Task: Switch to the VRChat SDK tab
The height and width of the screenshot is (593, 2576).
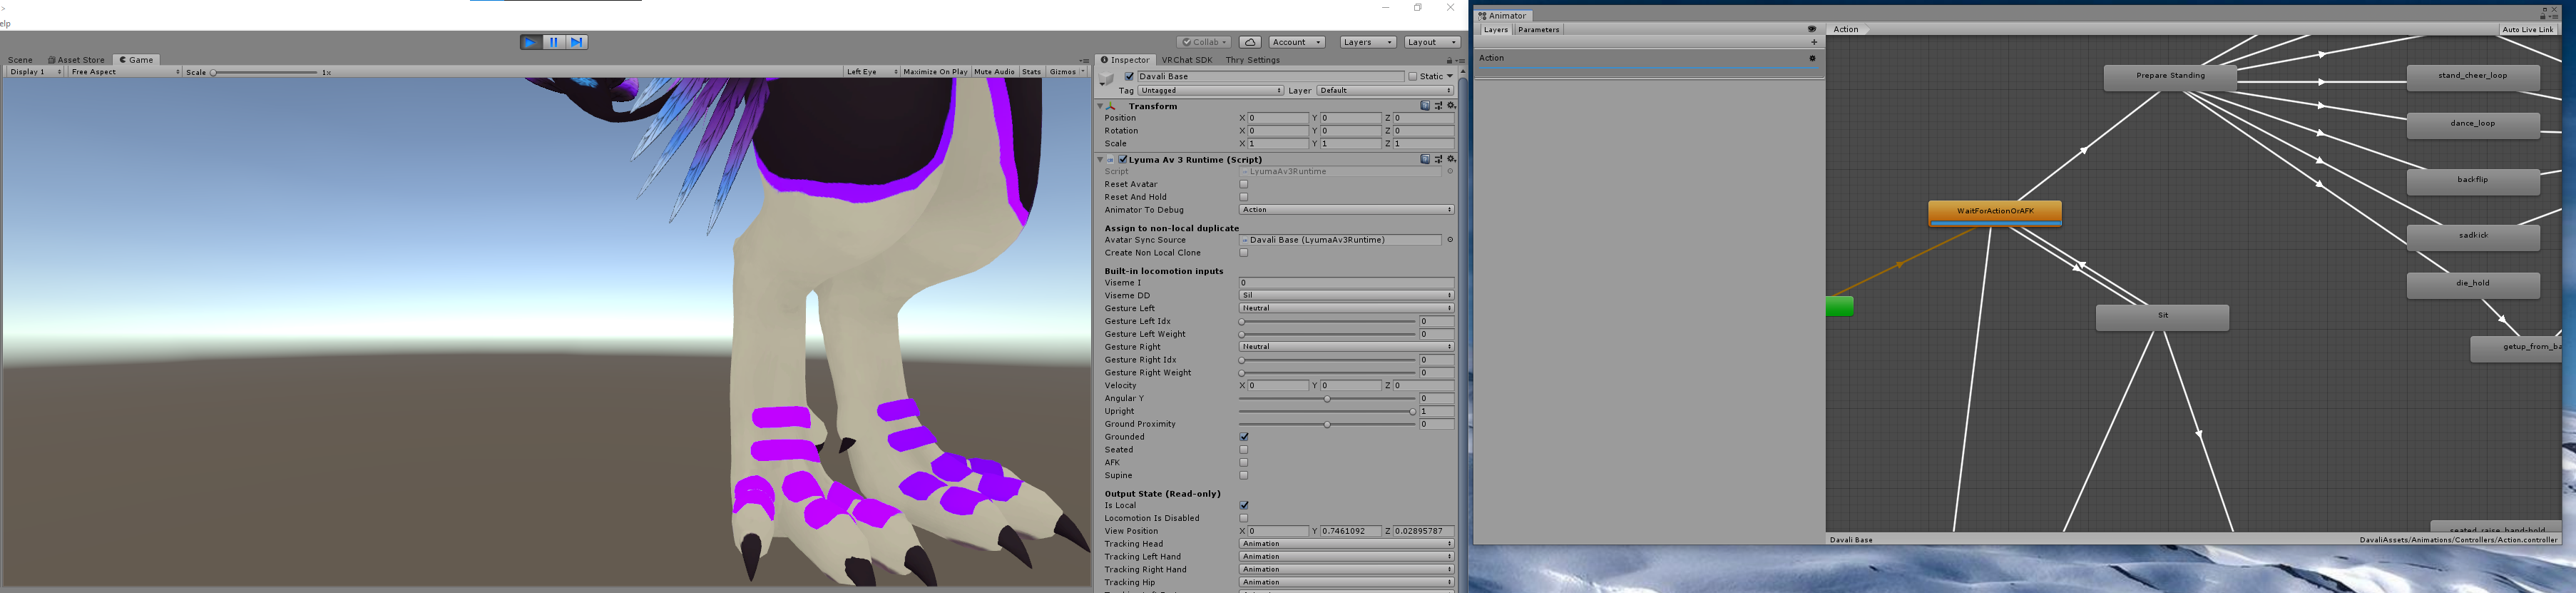Action: 1186,60
